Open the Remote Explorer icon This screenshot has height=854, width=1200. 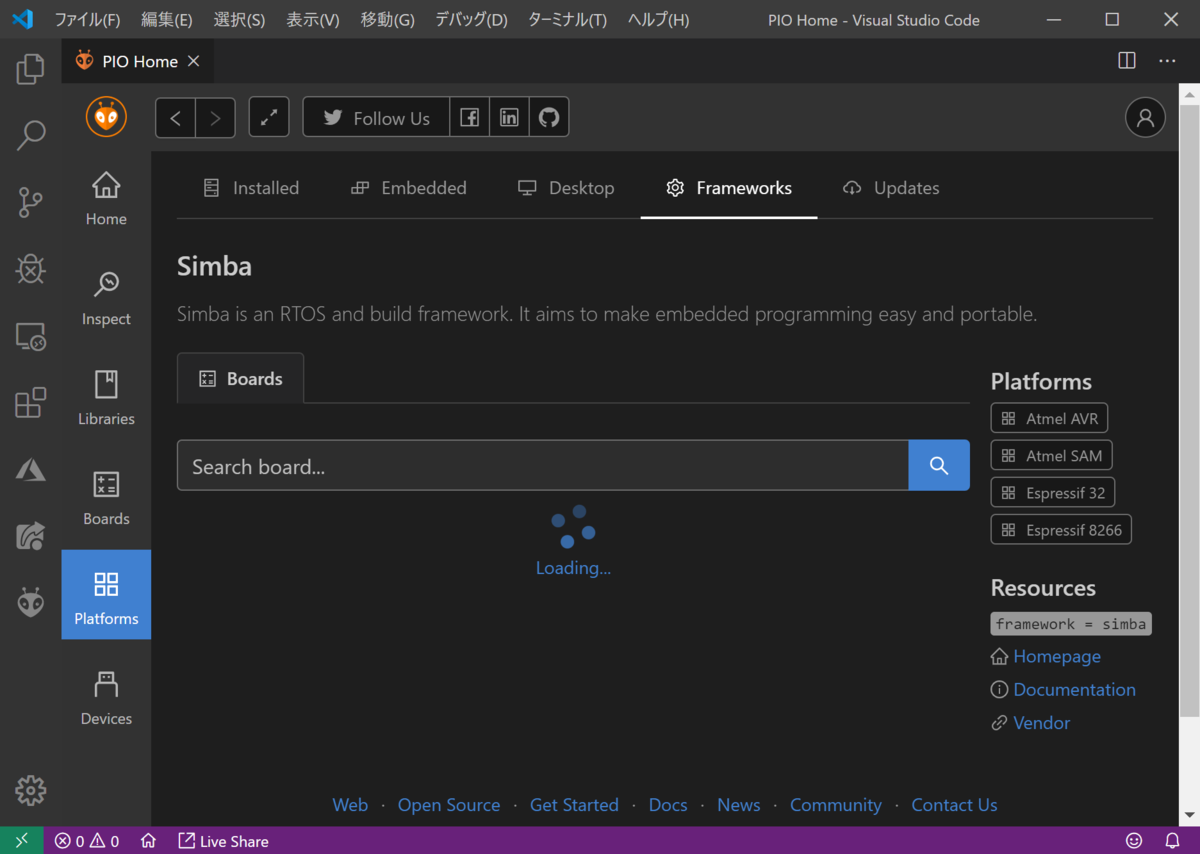[30, 336]
